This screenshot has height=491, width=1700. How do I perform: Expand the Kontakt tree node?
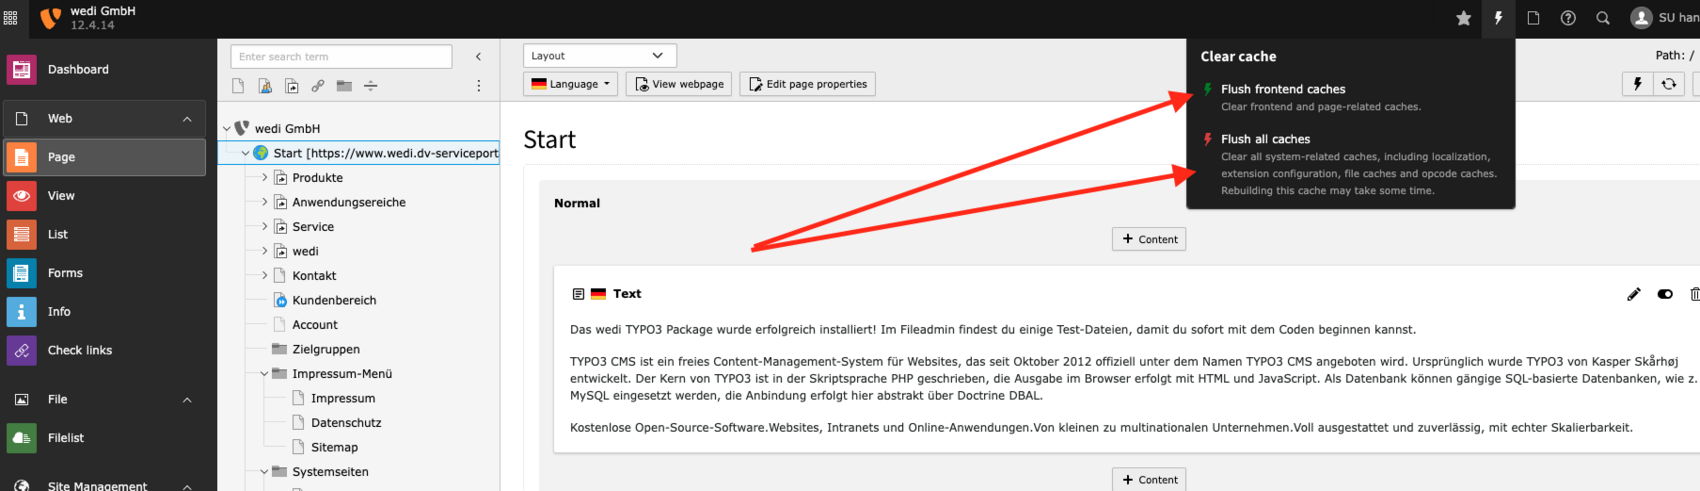coord(264,276)
